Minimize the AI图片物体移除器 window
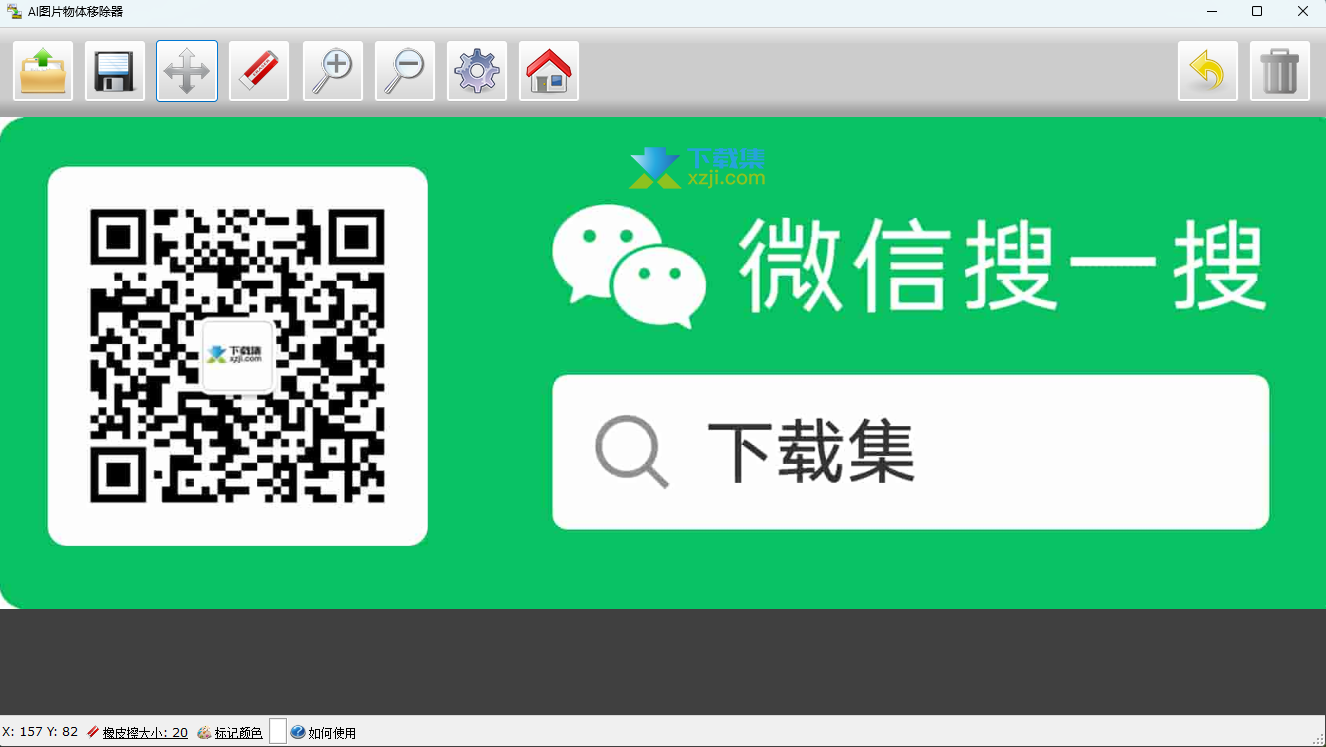 [x=1211, y=12]
